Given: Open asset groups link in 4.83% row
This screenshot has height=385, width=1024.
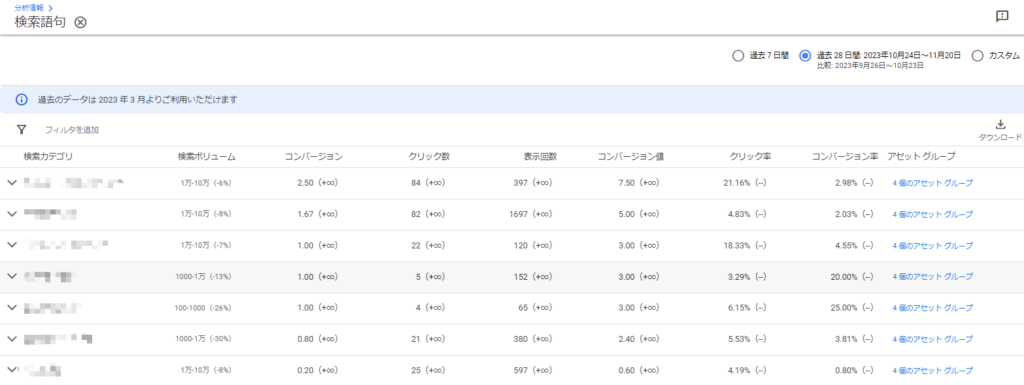Looking at the screenshot, I should coord(933,215).
